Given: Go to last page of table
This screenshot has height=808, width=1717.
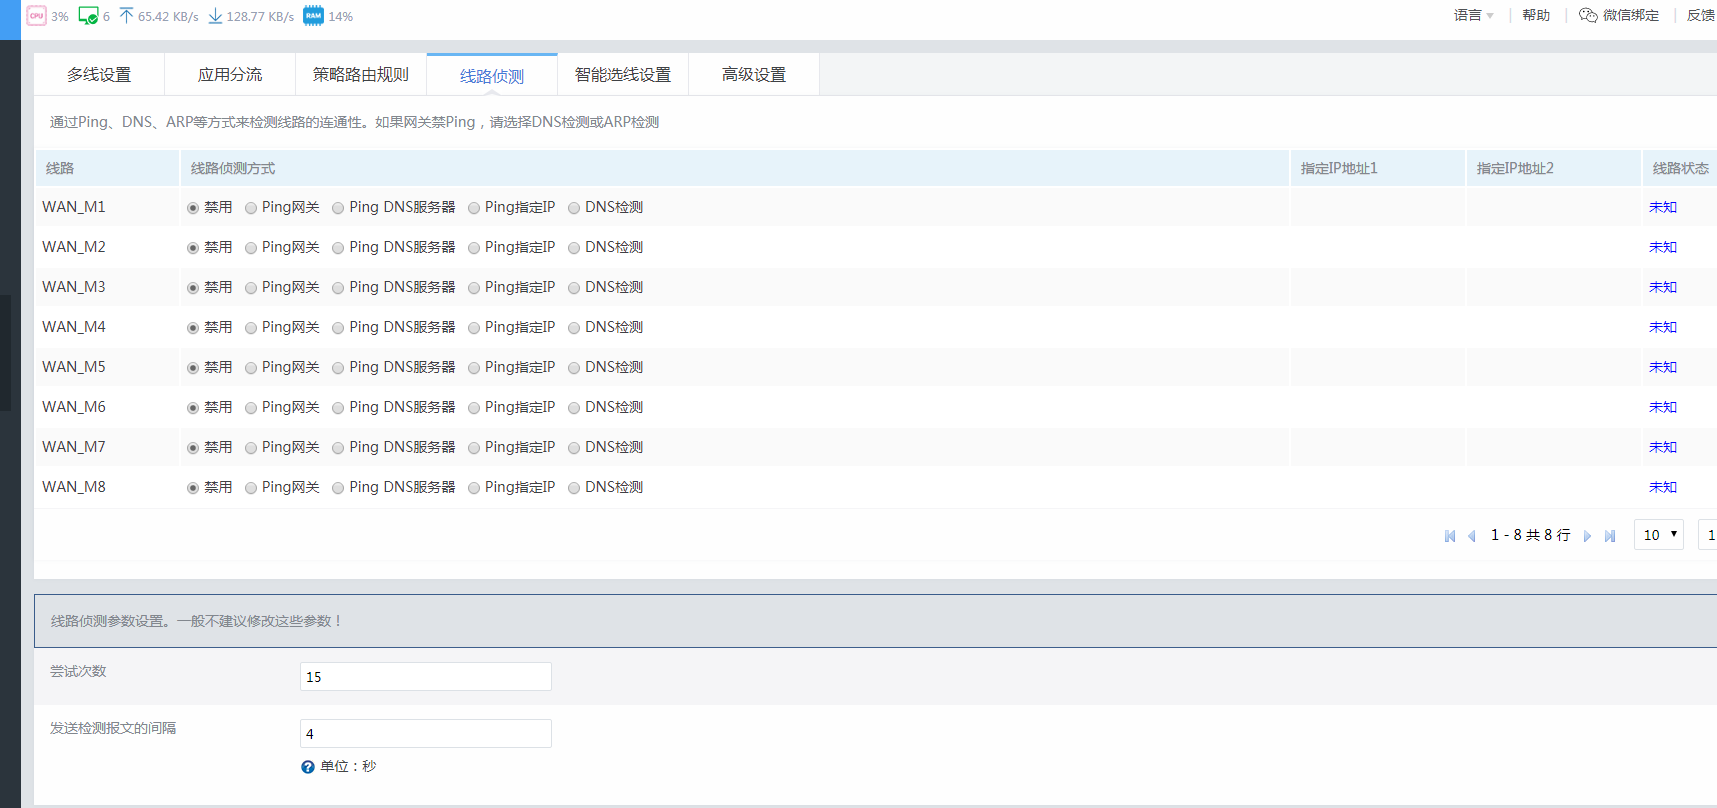Looking at the screenshot, I should [x=1610, y=536].
